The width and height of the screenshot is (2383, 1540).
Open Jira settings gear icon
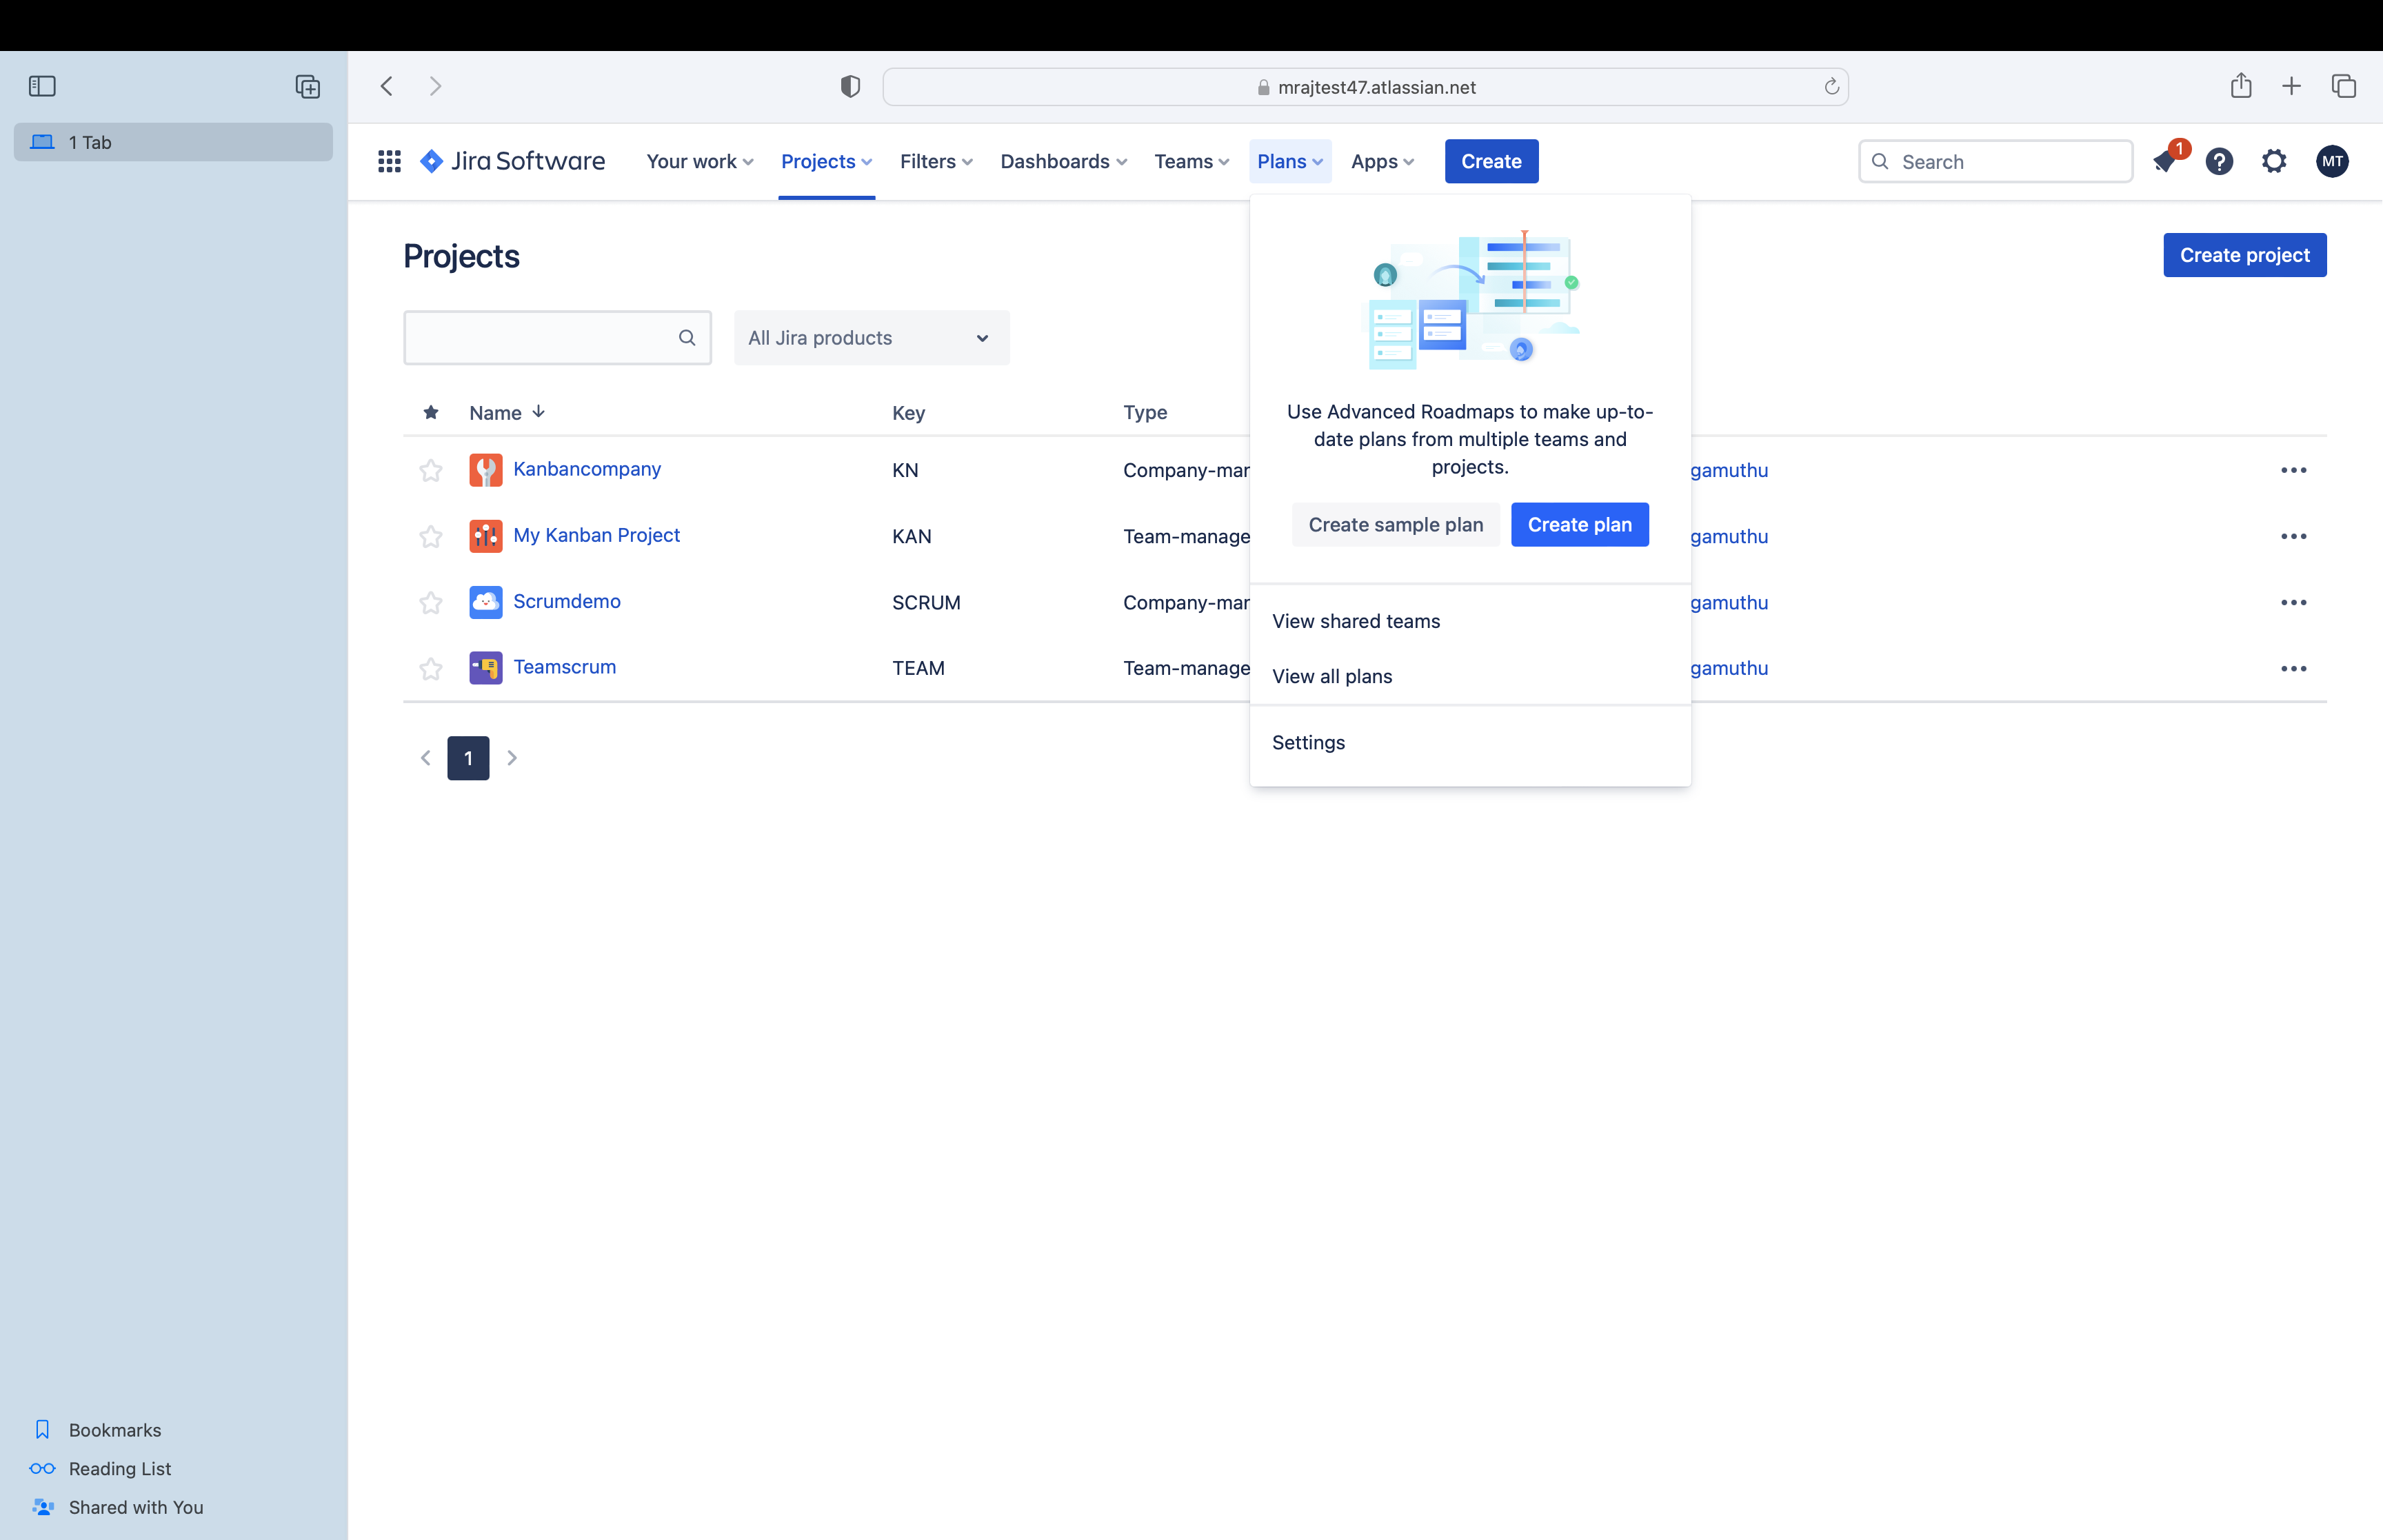click(x=2274, y=161)
